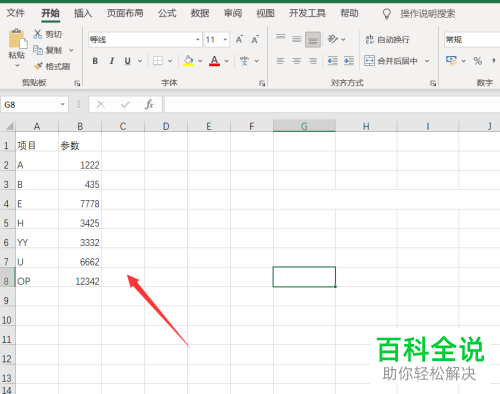Open fill color dropdown arrow
Screen dimensions: 500x394
pyautogui.click(x=200, y=61)
